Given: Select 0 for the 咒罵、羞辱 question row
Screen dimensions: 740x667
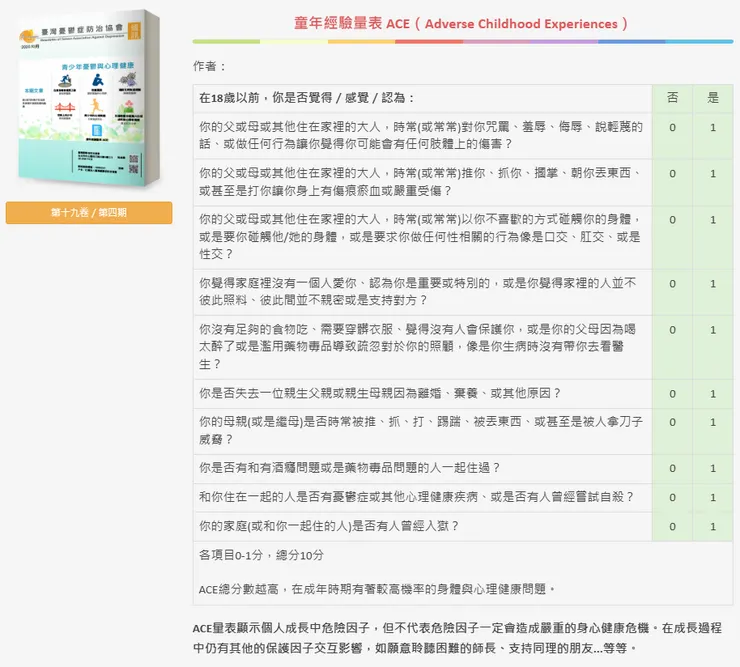Looking at the screenshot, I should click(673, 127).
